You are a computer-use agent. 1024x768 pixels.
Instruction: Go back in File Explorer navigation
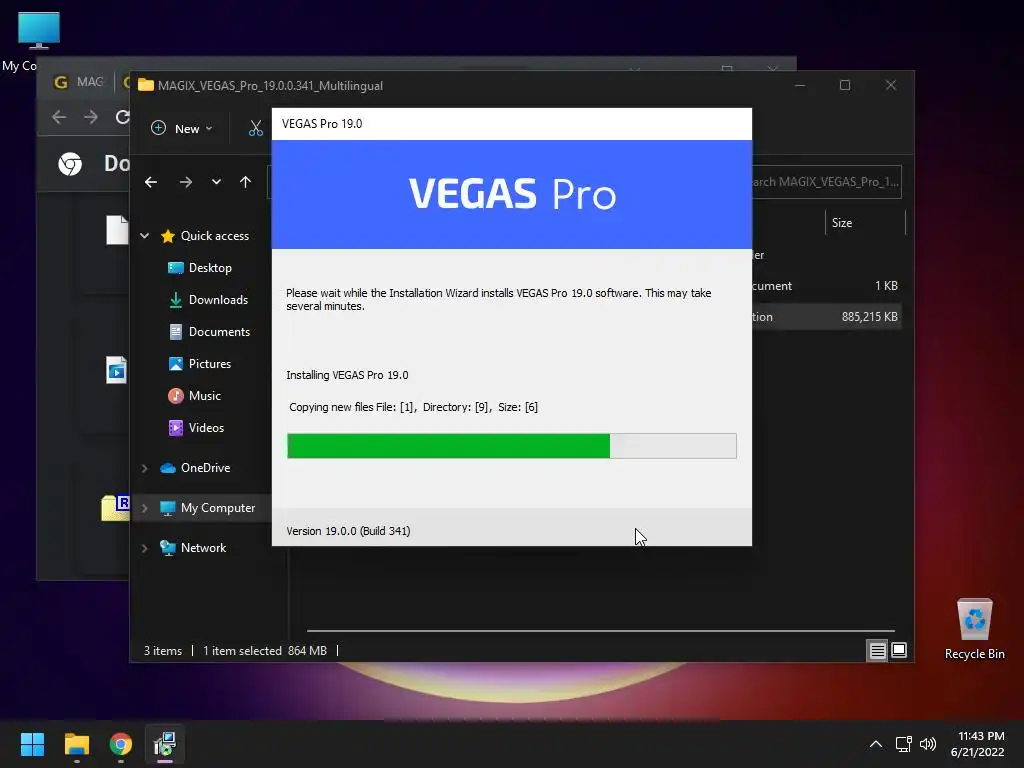coord(151,182)
